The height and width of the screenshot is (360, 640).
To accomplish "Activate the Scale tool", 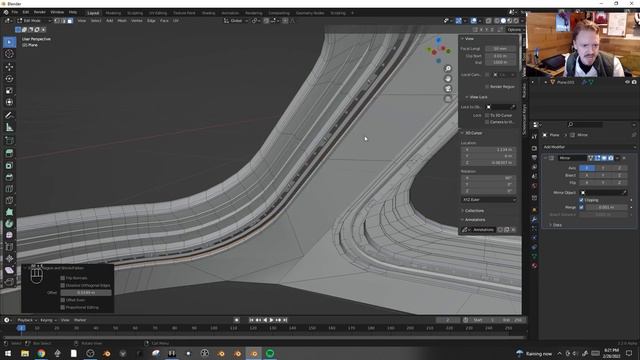I will 9,90.
